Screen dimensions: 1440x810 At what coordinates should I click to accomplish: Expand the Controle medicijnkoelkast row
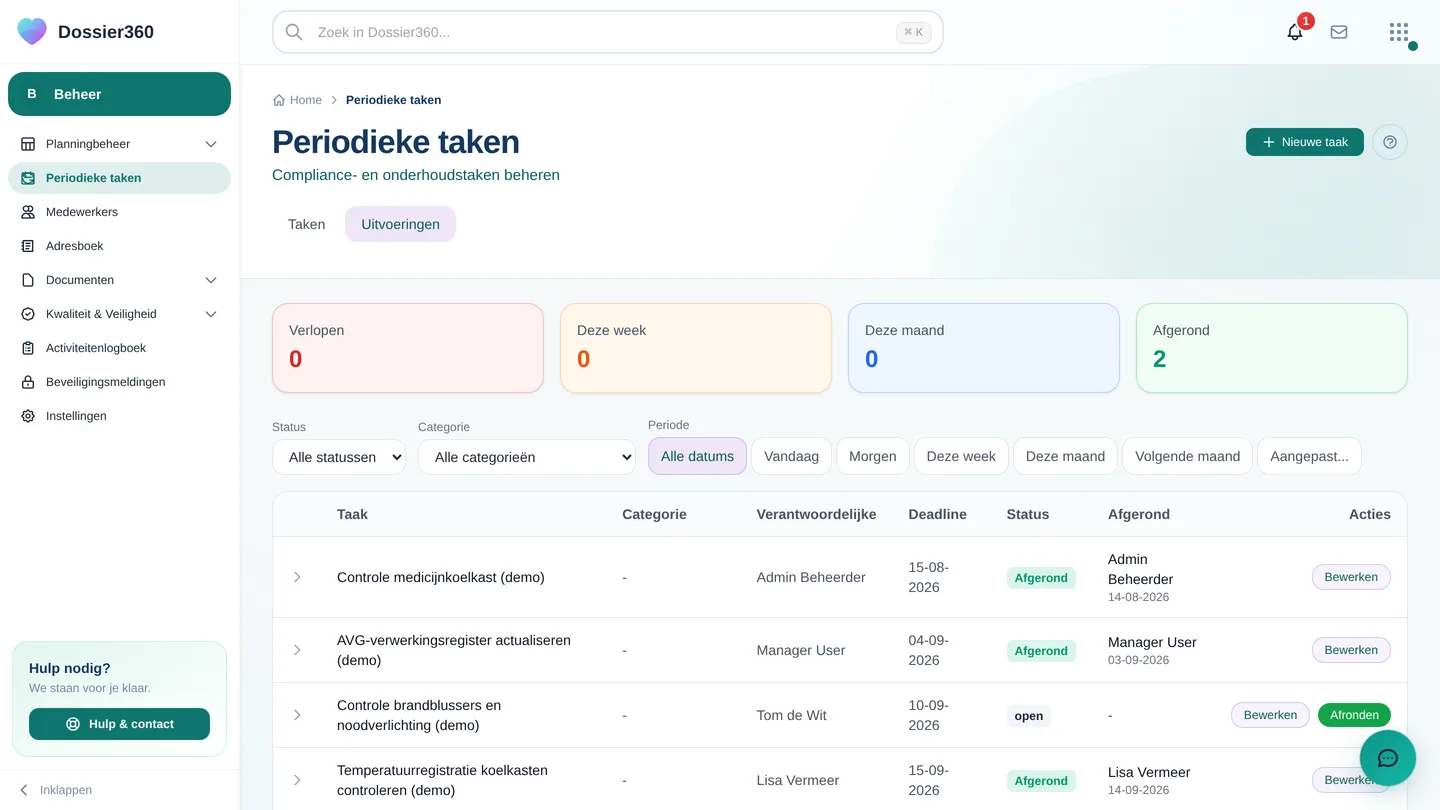[297, 577]
